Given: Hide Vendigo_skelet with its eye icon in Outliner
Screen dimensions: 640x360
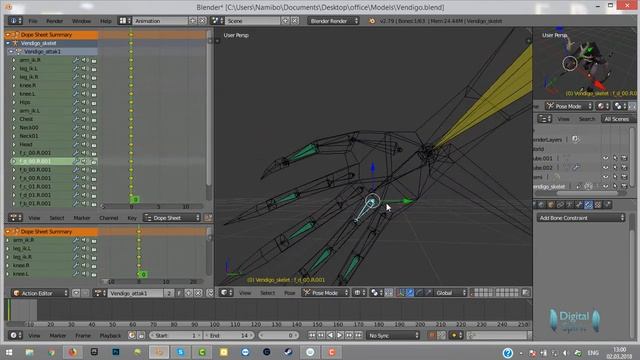Looking at the screenshot, I should 605,187.
